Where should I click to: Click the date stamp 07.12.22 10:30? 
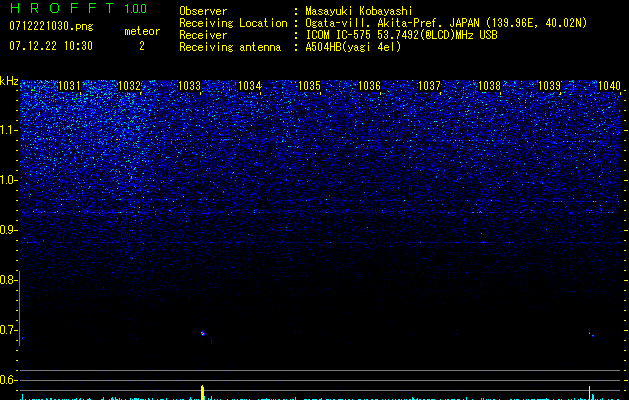51,46
